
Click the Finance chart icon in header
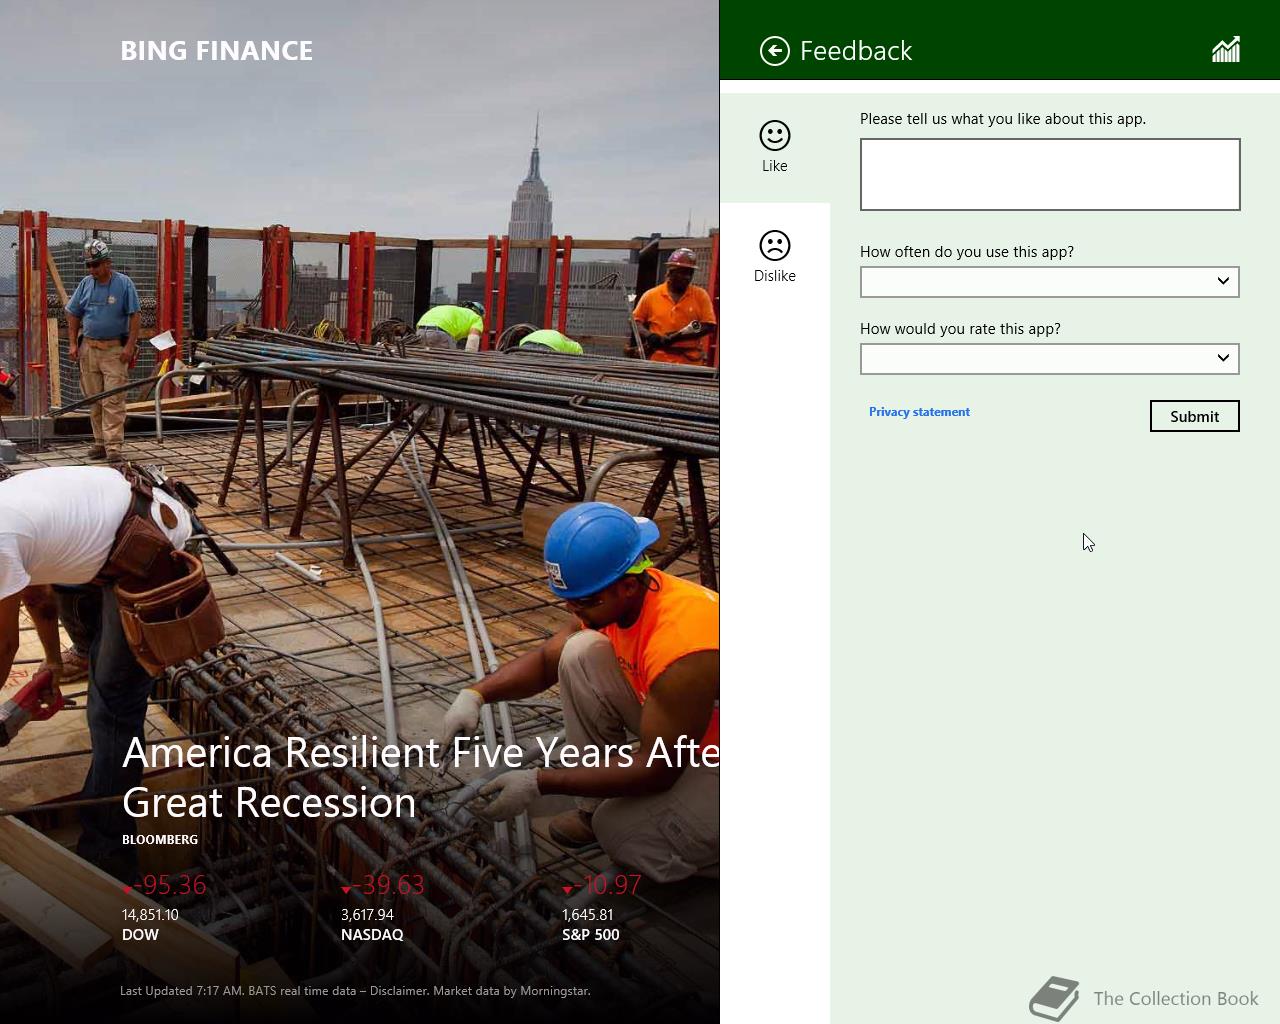coord(1225,50)
